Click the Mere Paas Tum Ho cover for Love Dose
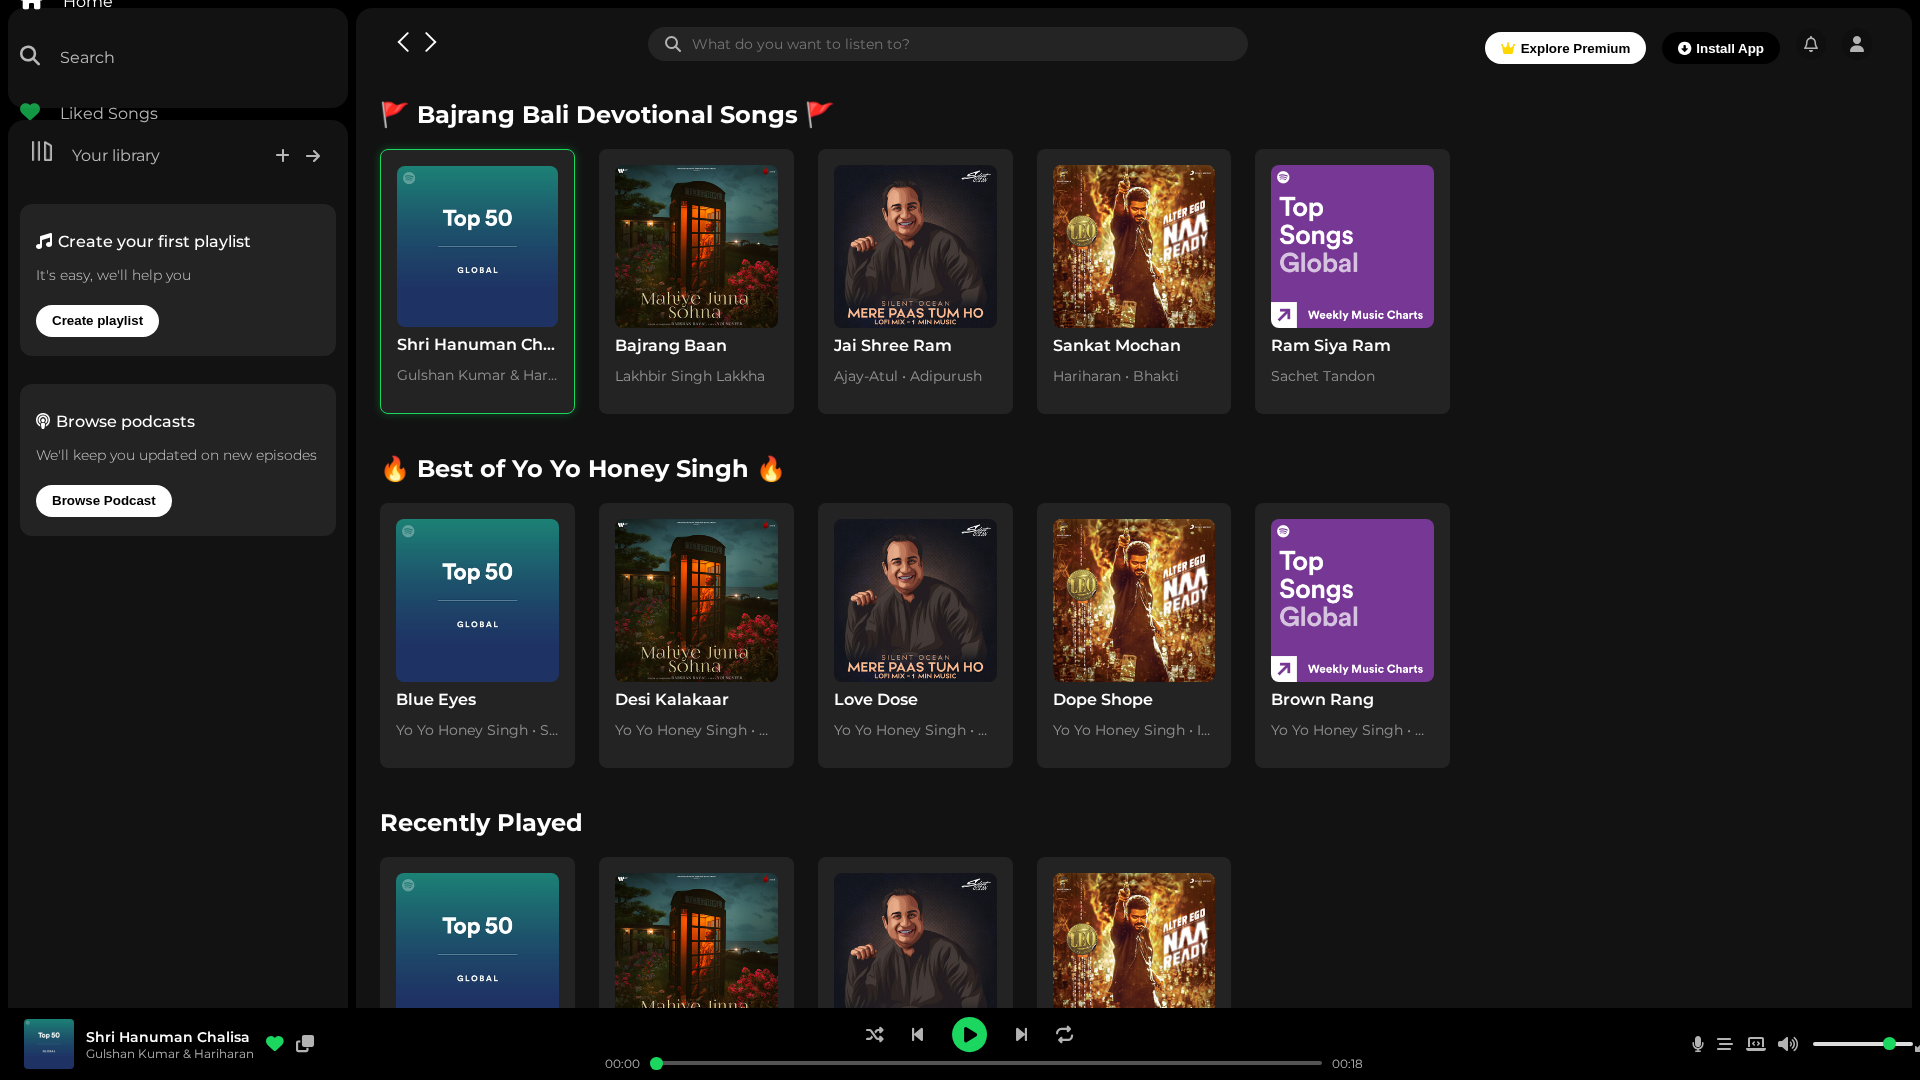Viewport: 1920px width, 1080px height. tap(915, 600)
